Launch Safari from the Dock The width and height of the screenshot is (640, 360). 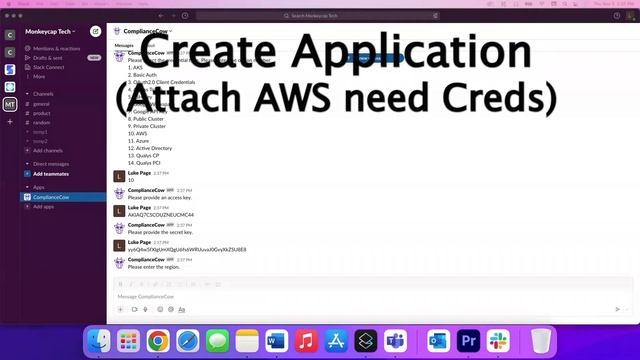[x=188, y=341]
